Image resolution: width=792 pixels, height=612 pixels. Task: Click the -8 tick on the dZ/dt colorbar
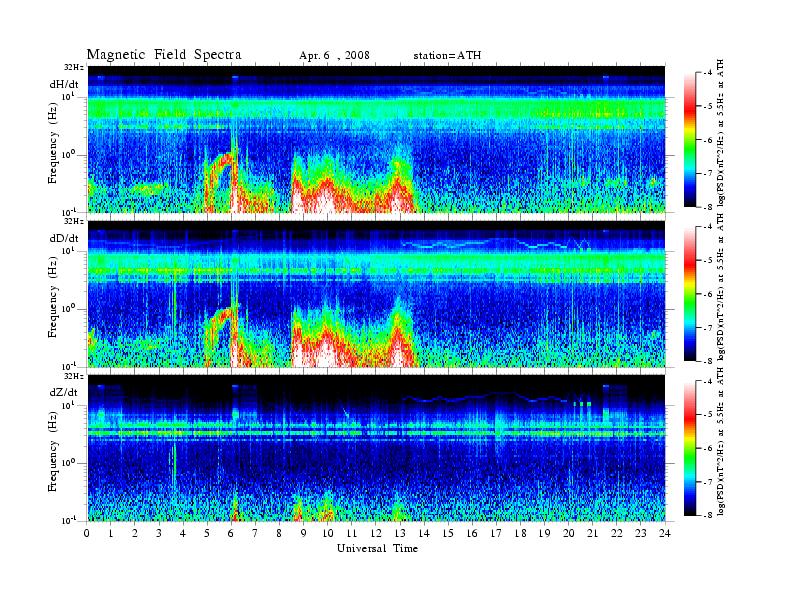pyautogui.click(x=708, y=515)
